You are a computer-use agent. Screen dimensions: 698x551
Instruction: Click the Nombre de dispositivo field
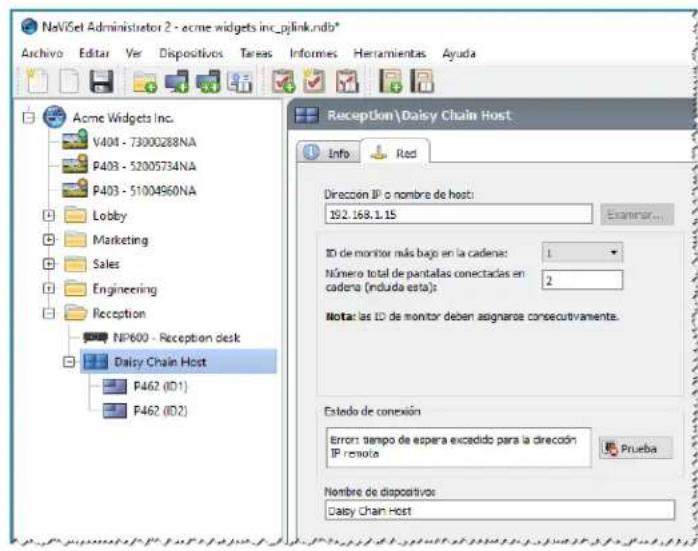pos(499,510)
